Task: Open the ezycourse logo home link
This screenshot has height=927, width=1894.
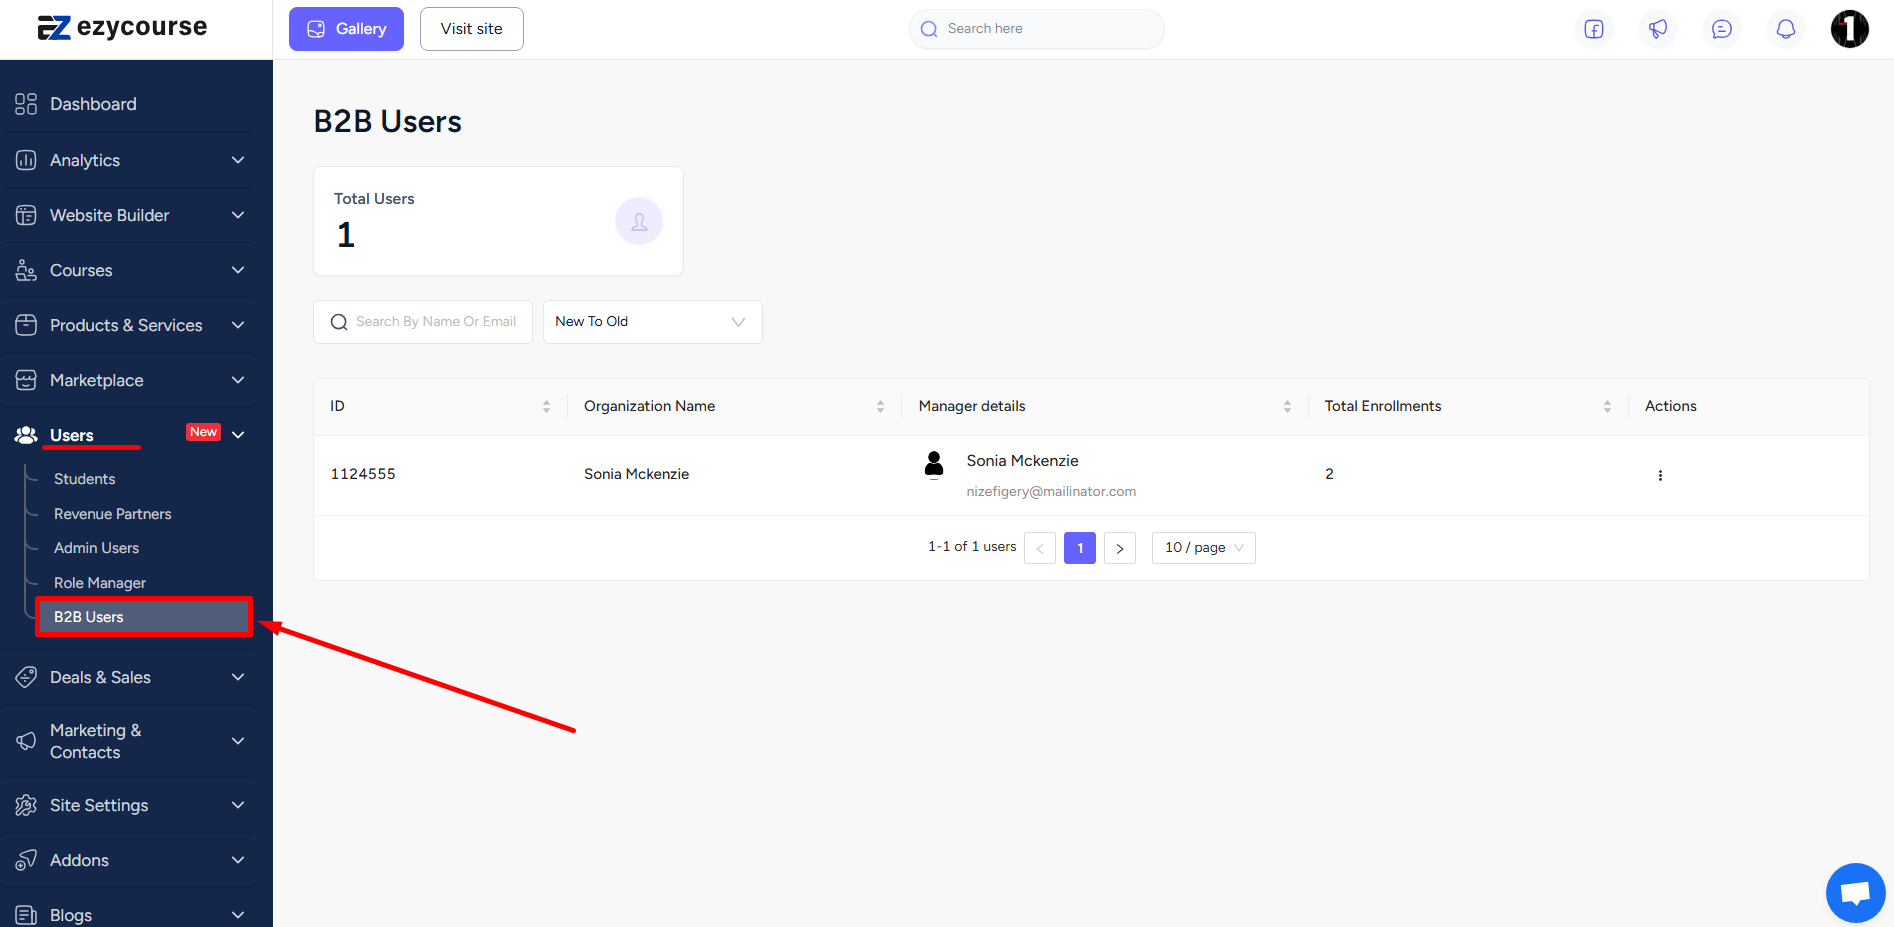Action: 122,28
